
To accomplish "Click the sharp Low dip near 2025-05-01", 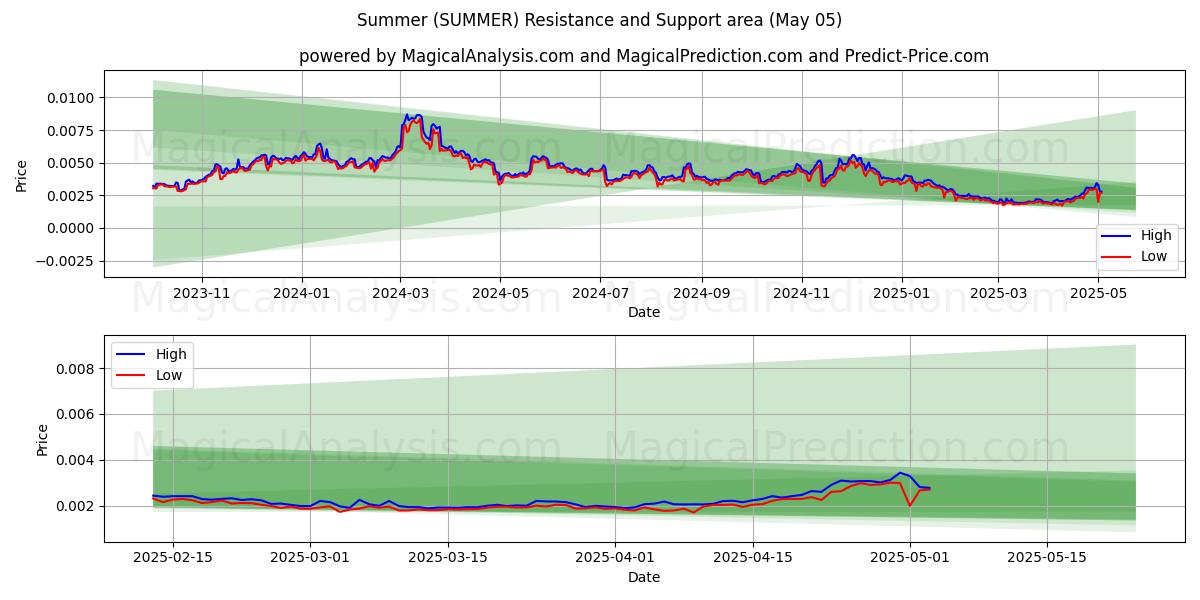I will coord(909,505).
